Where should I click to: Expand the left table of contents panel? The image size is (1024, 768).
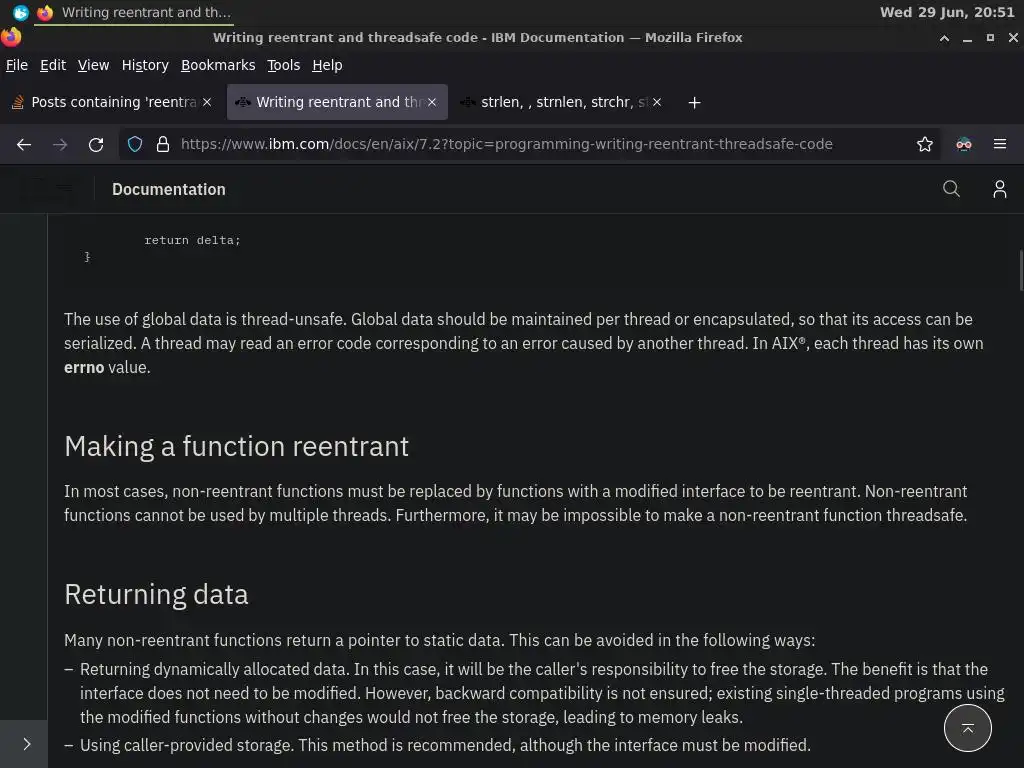26,743
